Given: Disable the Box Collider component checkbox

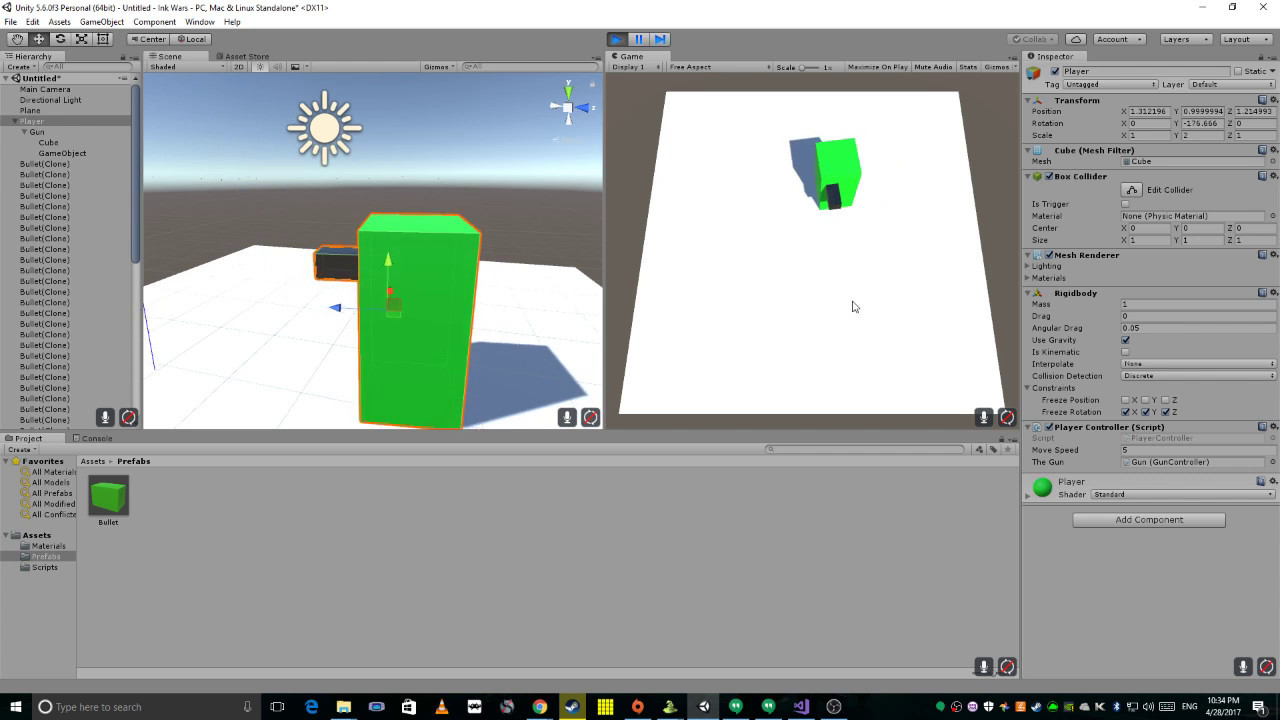Looking at the screenshot, I should point(1049,176).
